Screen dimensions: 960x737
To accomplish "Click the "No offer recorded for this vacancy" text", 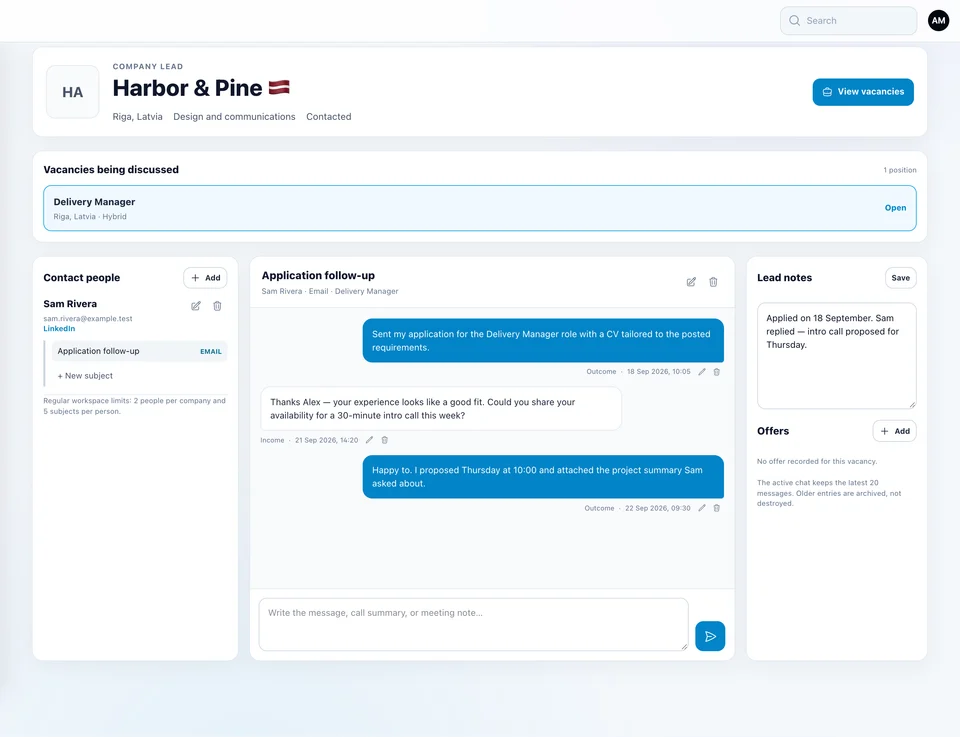I will tap(817, 462).
